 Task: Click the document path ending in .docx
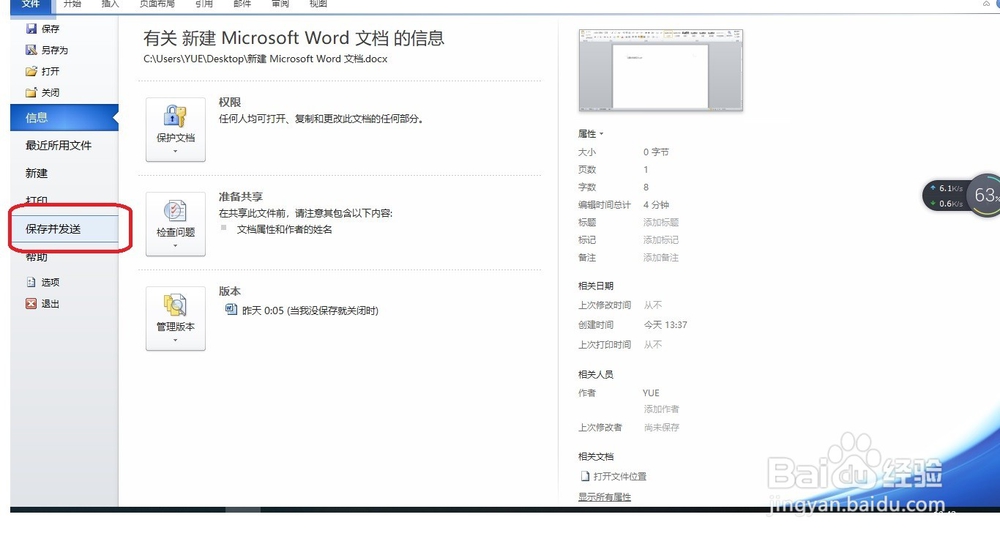265,59
